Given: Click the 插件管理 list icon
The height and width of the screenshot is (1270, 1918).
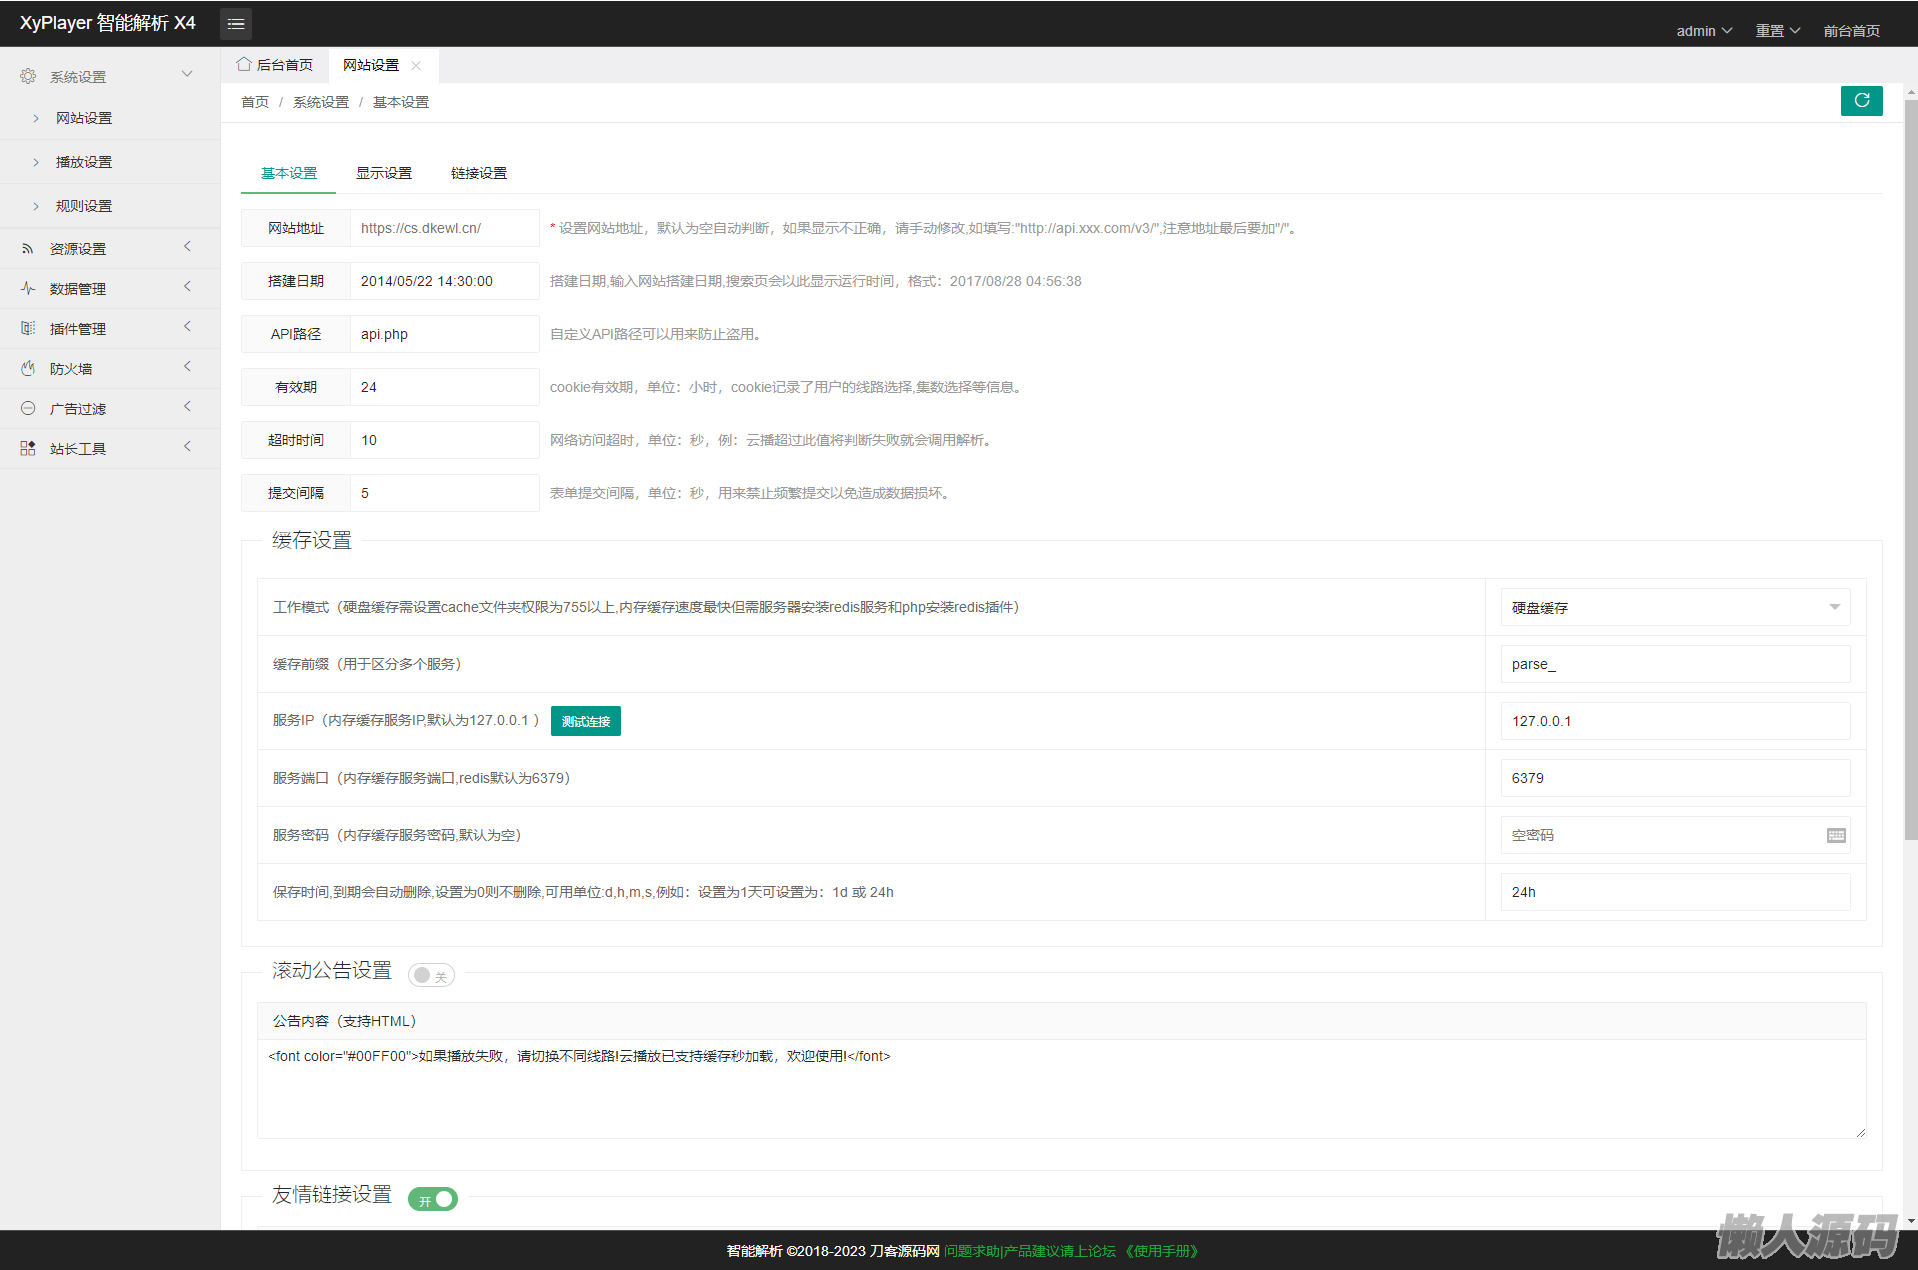Looking at the screenshot, I should (x=28, y=328).
